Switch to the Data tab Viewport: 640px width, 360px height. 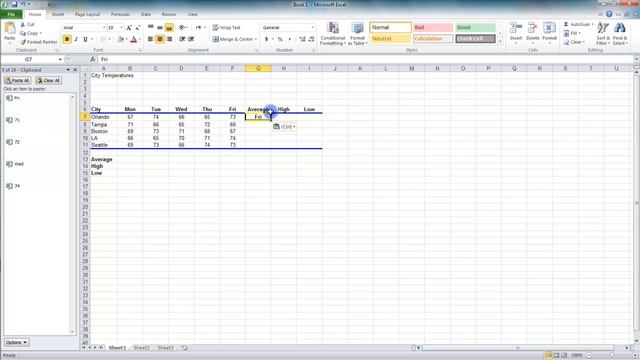coord(146,14)
